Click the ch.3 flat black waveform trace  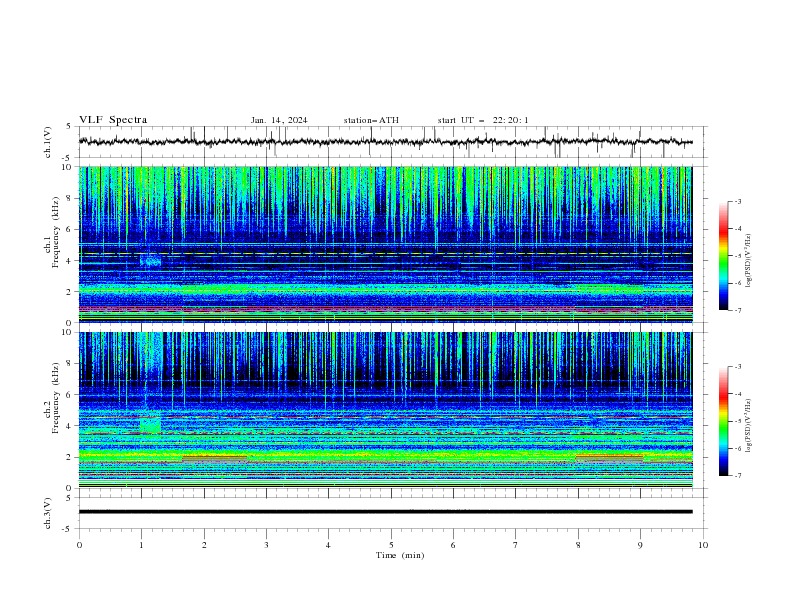[x=385, y=512]
